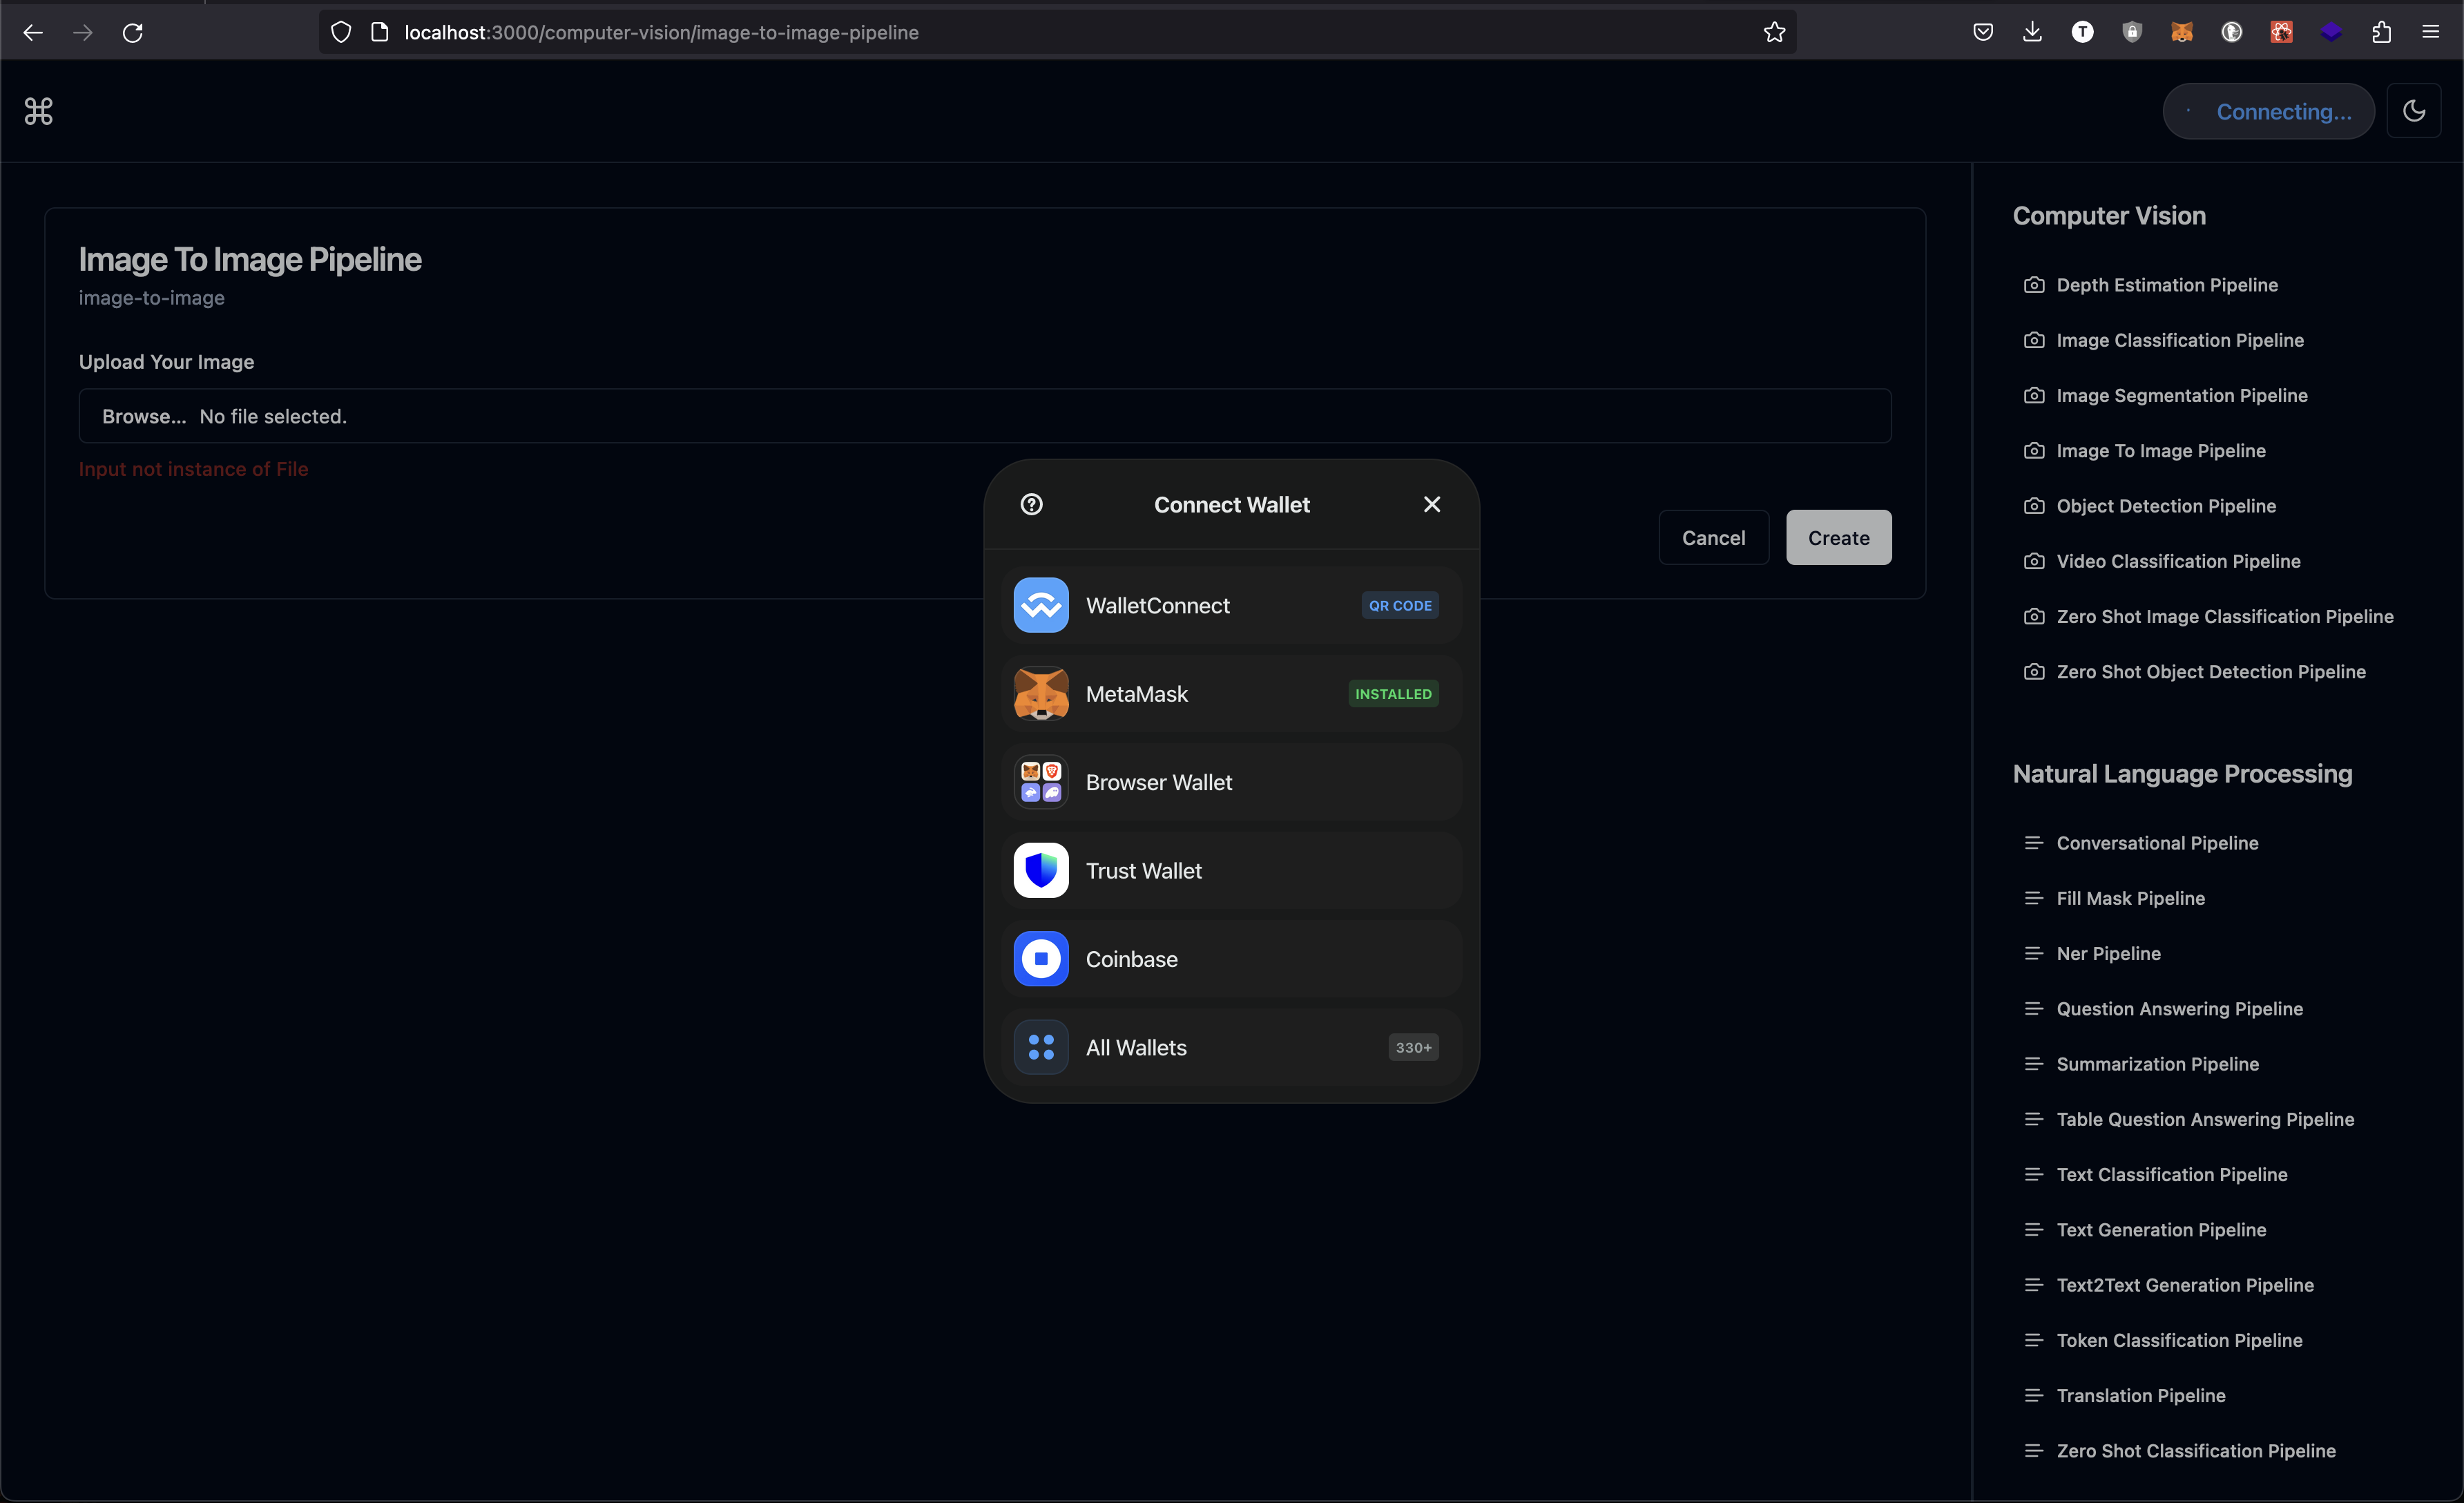The height and width of the screenshot is (1503, 2464).
Task: Open Translation Pipeline link
Action: tap(2140, 1395)
